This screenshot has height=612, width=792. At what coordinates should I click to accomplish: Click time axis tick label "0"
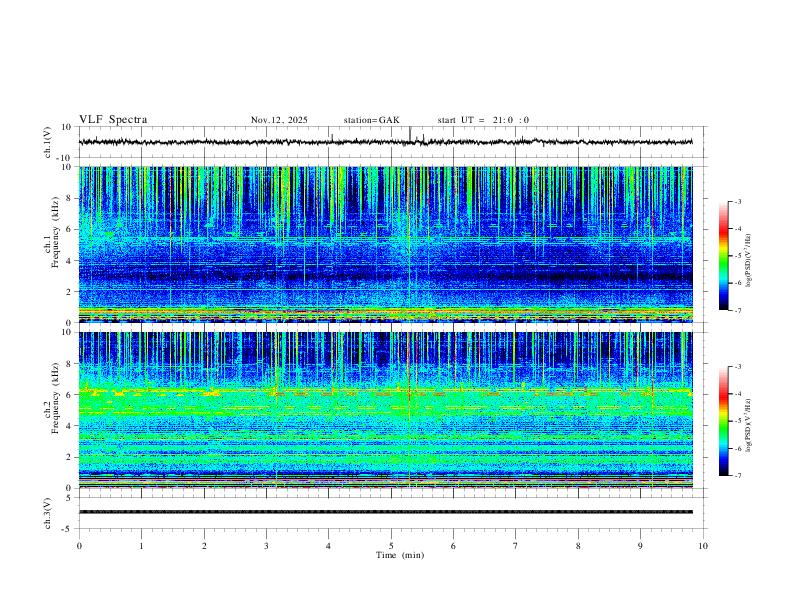point(79,546)
